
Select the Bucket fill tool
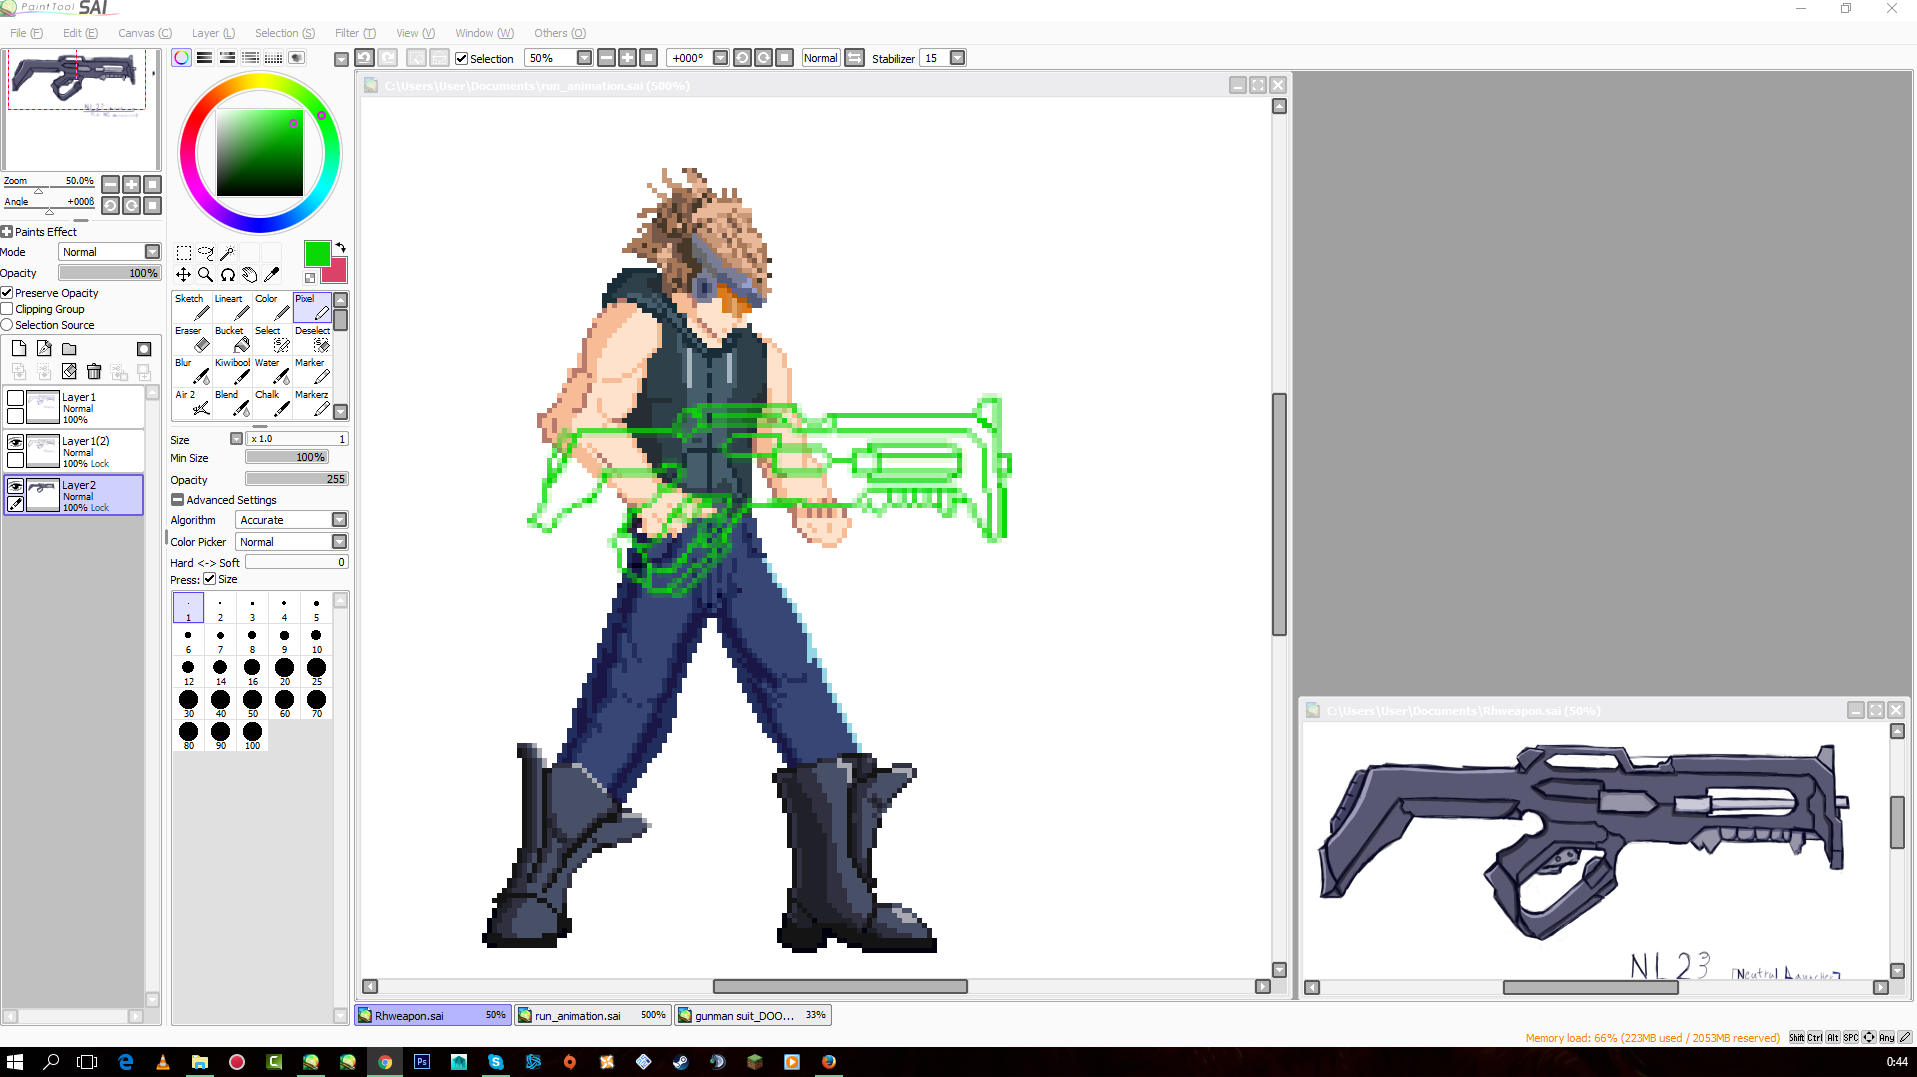click(232, 339)
